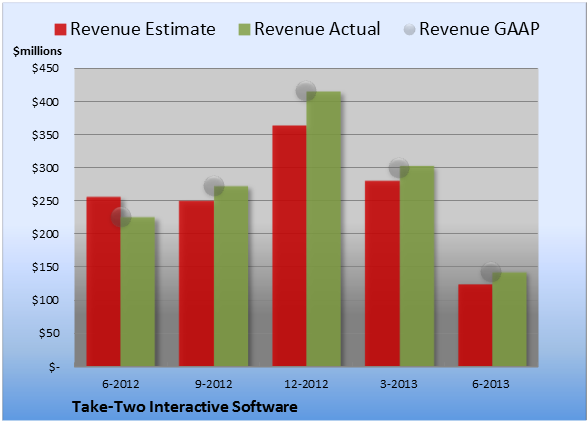Screen dimensions: 588x422
Task: Click the gray Revenue GAAP legend marker
Action: pos(410,29)
